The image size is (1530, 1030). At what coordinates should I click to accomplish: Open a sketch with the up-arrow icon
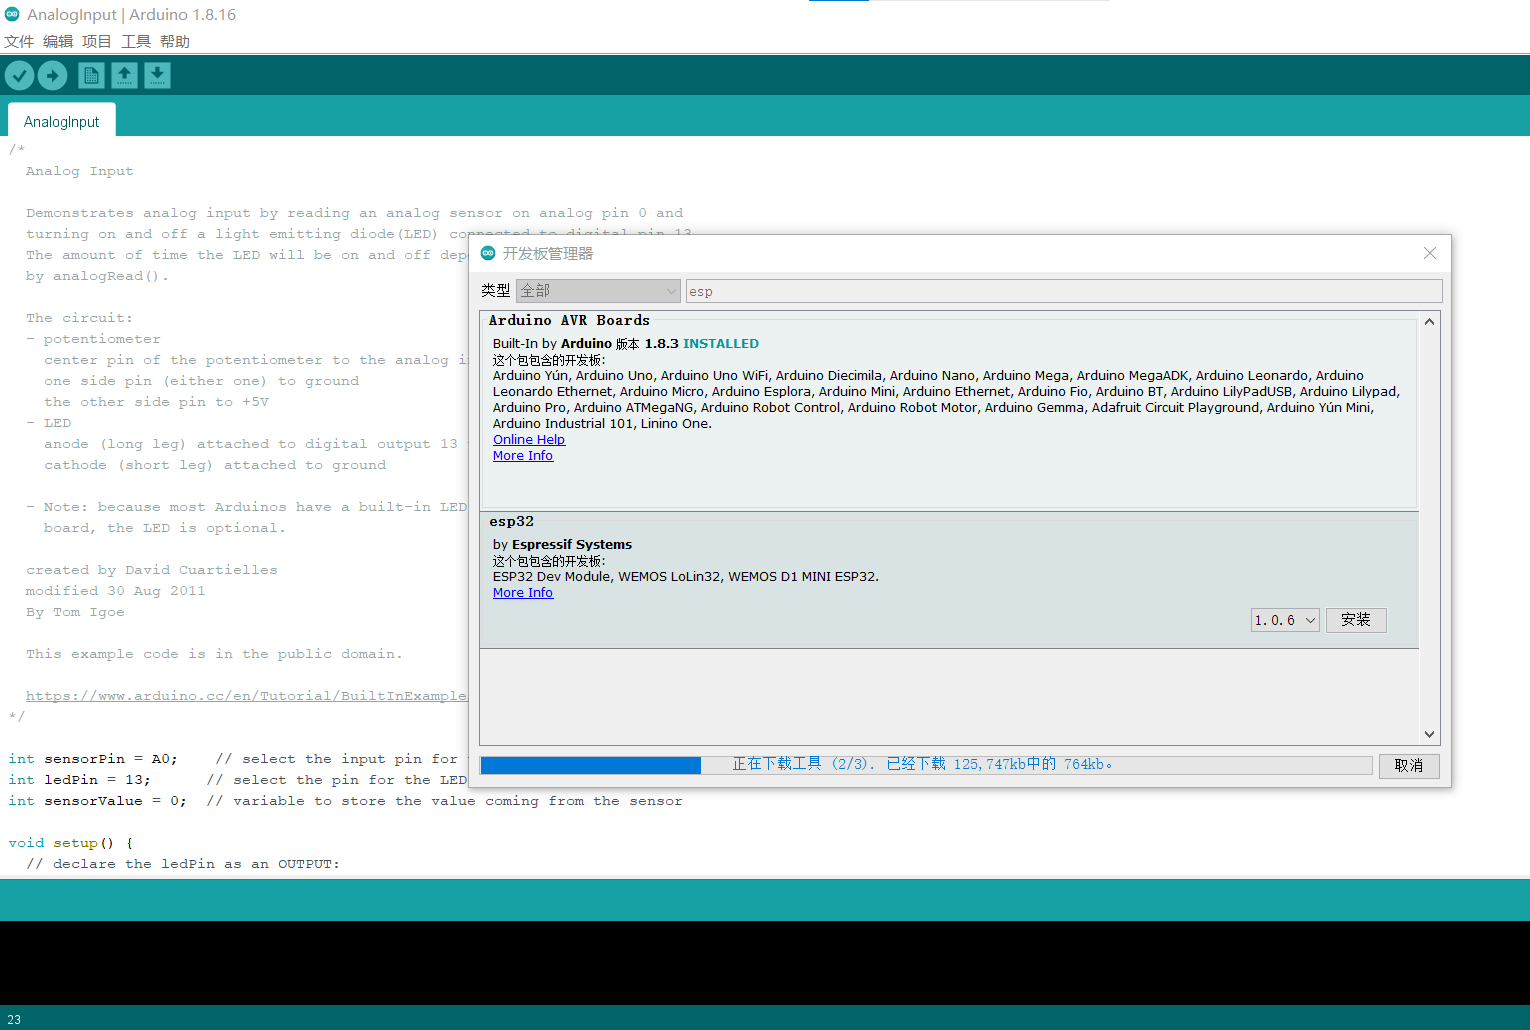pos(124,75)
